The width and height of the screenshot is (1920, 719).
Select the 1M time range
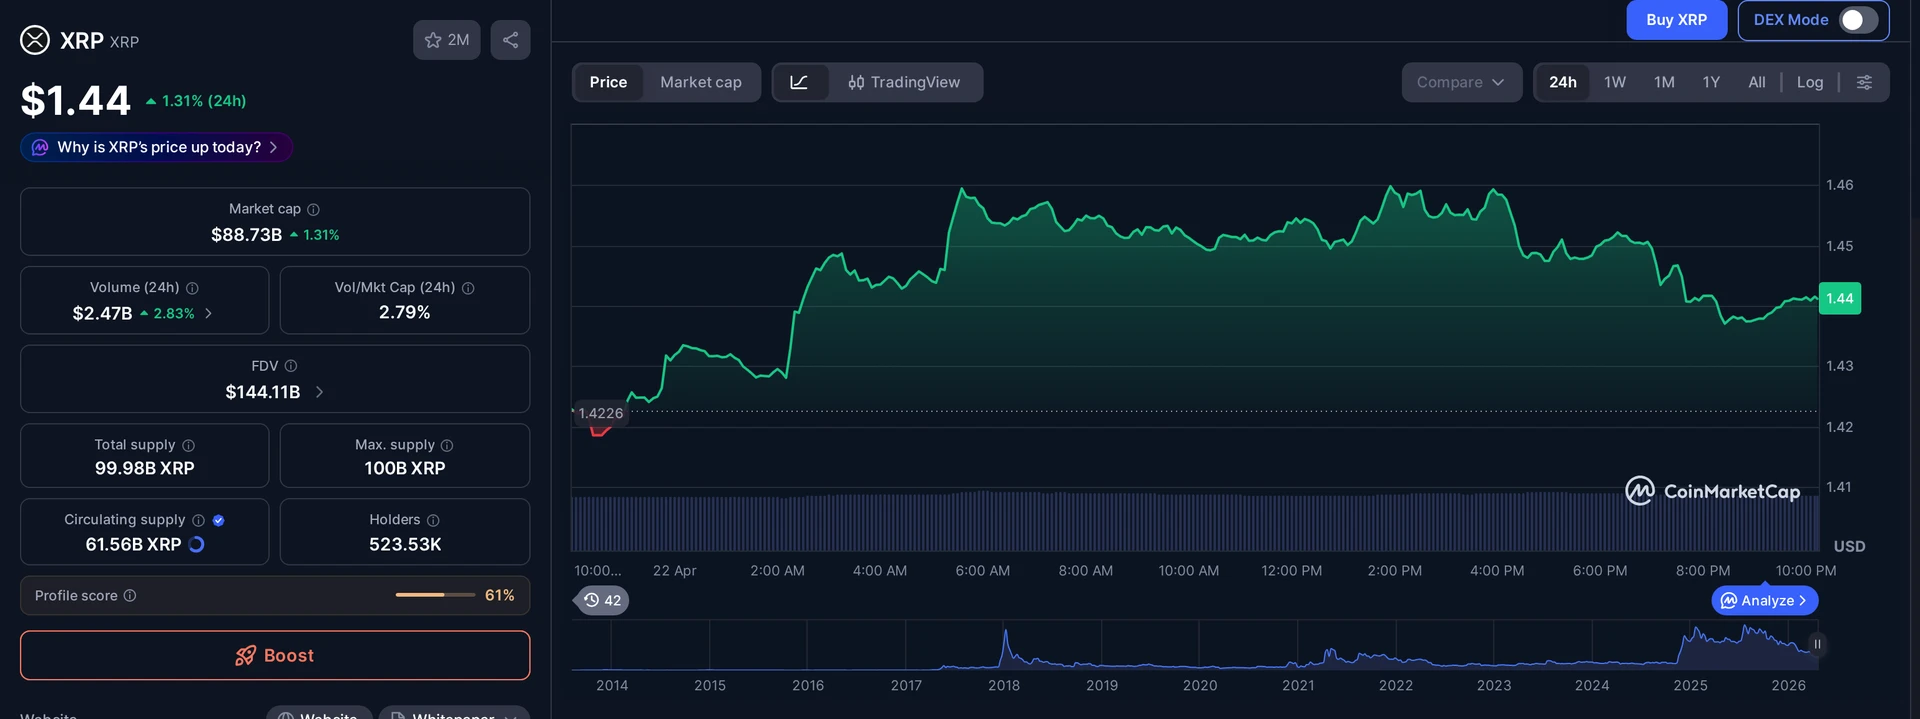1664,82
